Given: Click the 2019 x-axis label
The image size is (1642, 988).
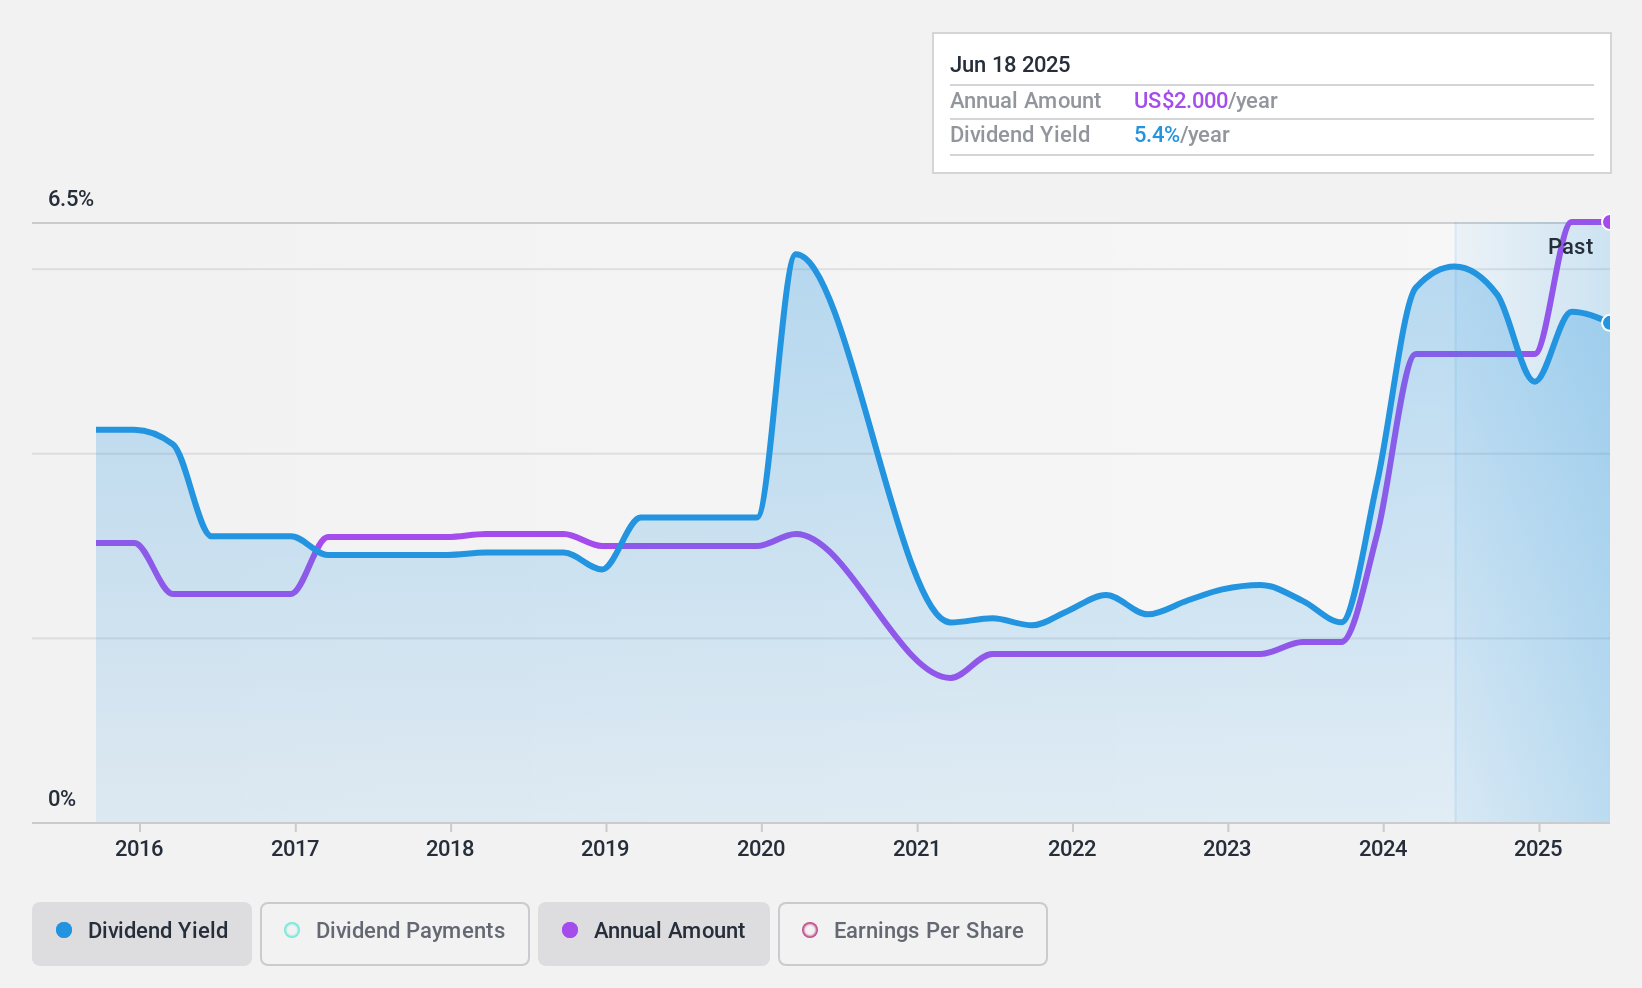Looking at the screenshot, I should click(605, 849).
